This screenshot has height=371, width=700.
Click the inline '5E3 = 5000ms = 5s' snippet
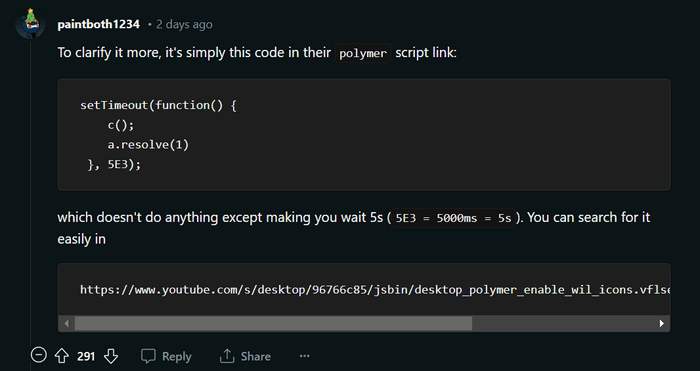453,218
